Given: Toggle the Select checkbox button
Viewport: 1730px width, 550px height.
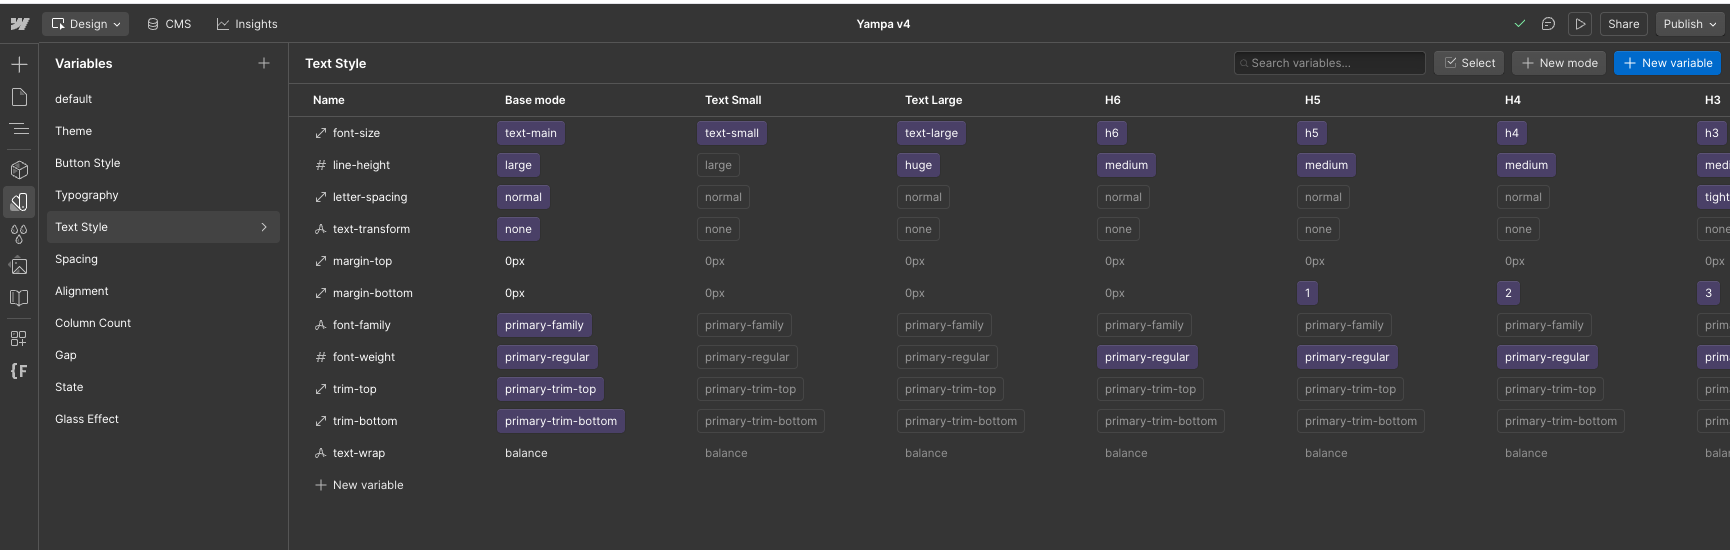Looking at the screenshot, I should 1469,63.
